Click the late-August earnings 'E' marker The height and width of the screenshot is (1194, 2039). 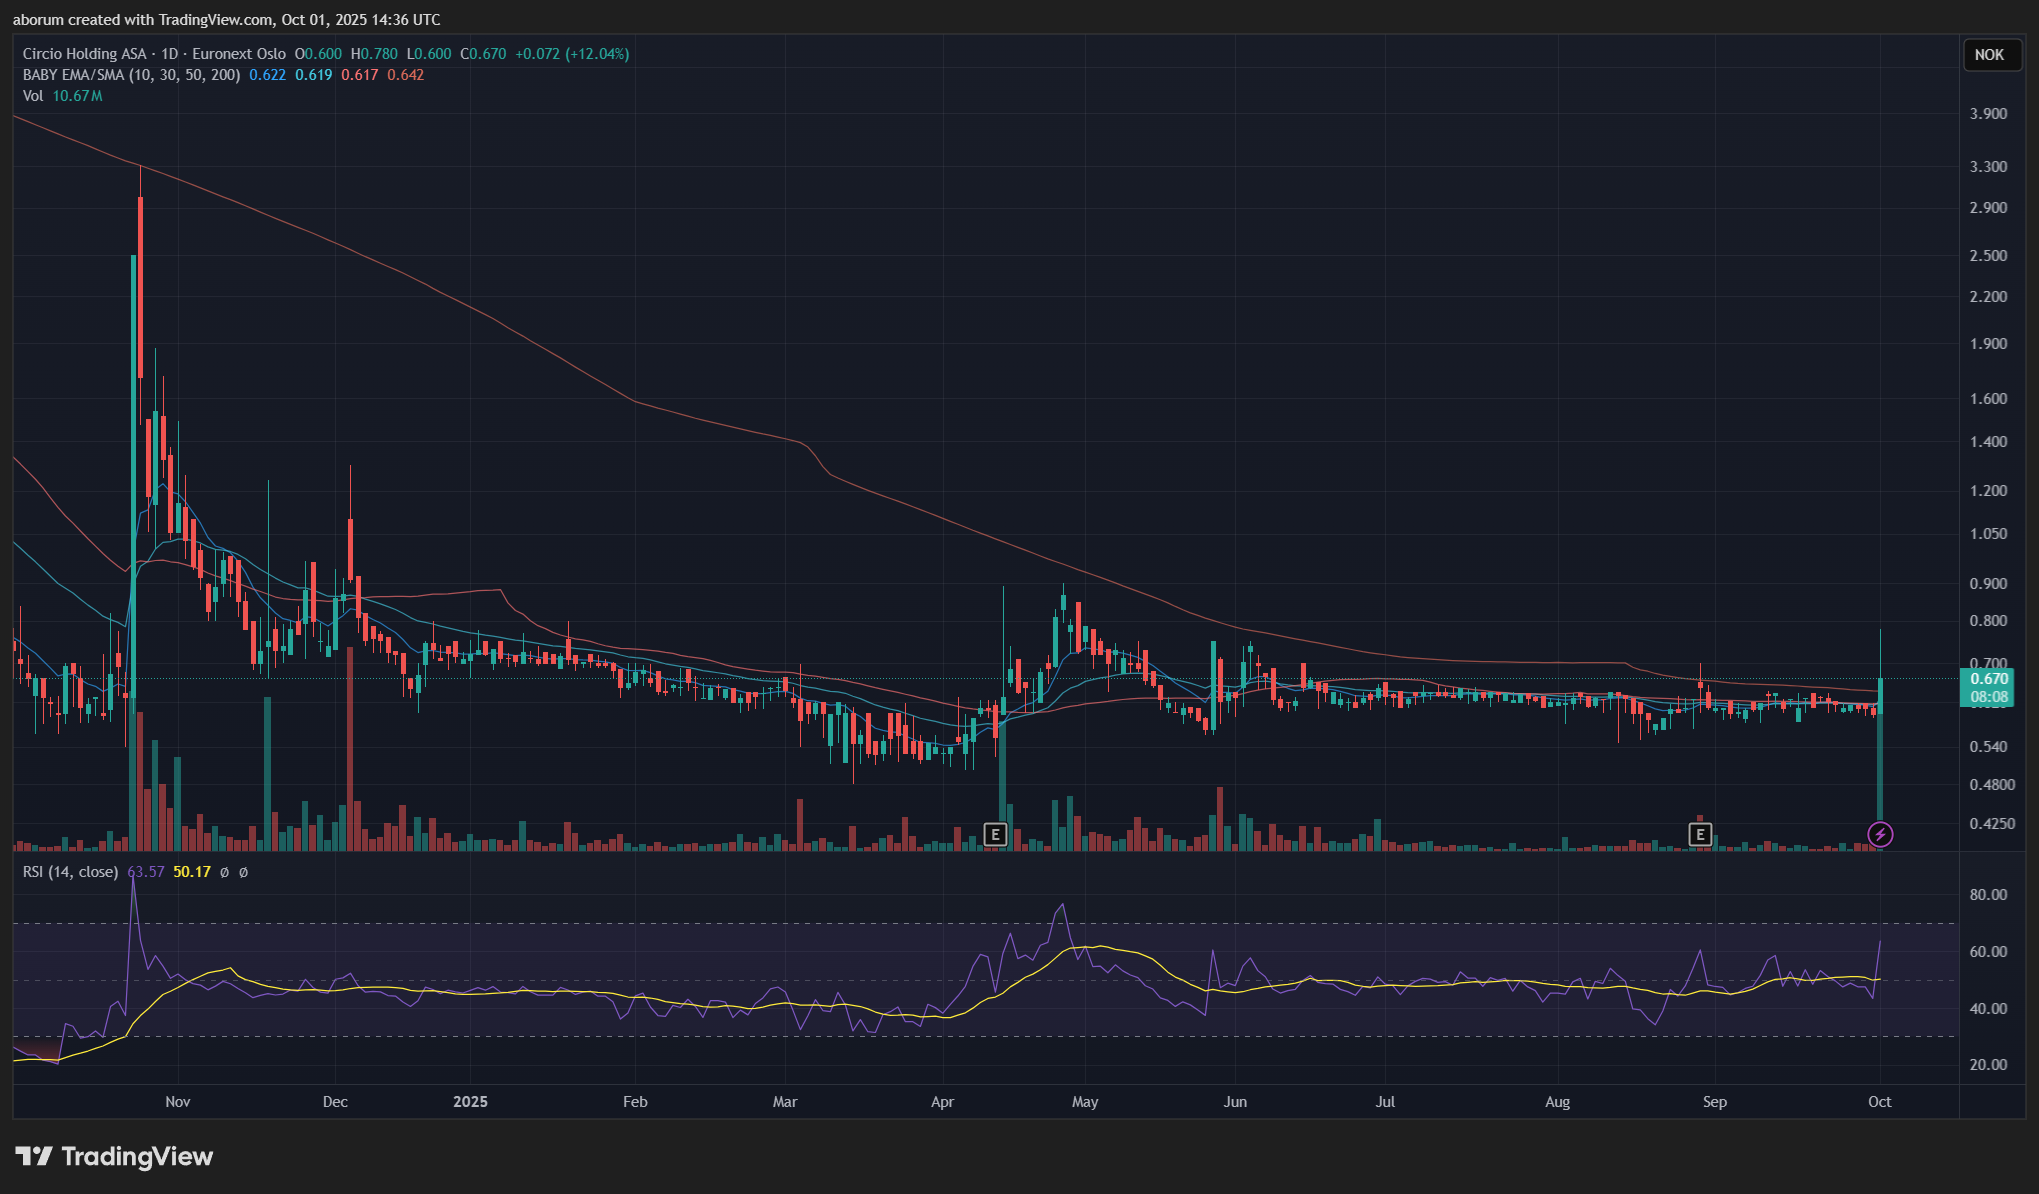coord(1700,834)
